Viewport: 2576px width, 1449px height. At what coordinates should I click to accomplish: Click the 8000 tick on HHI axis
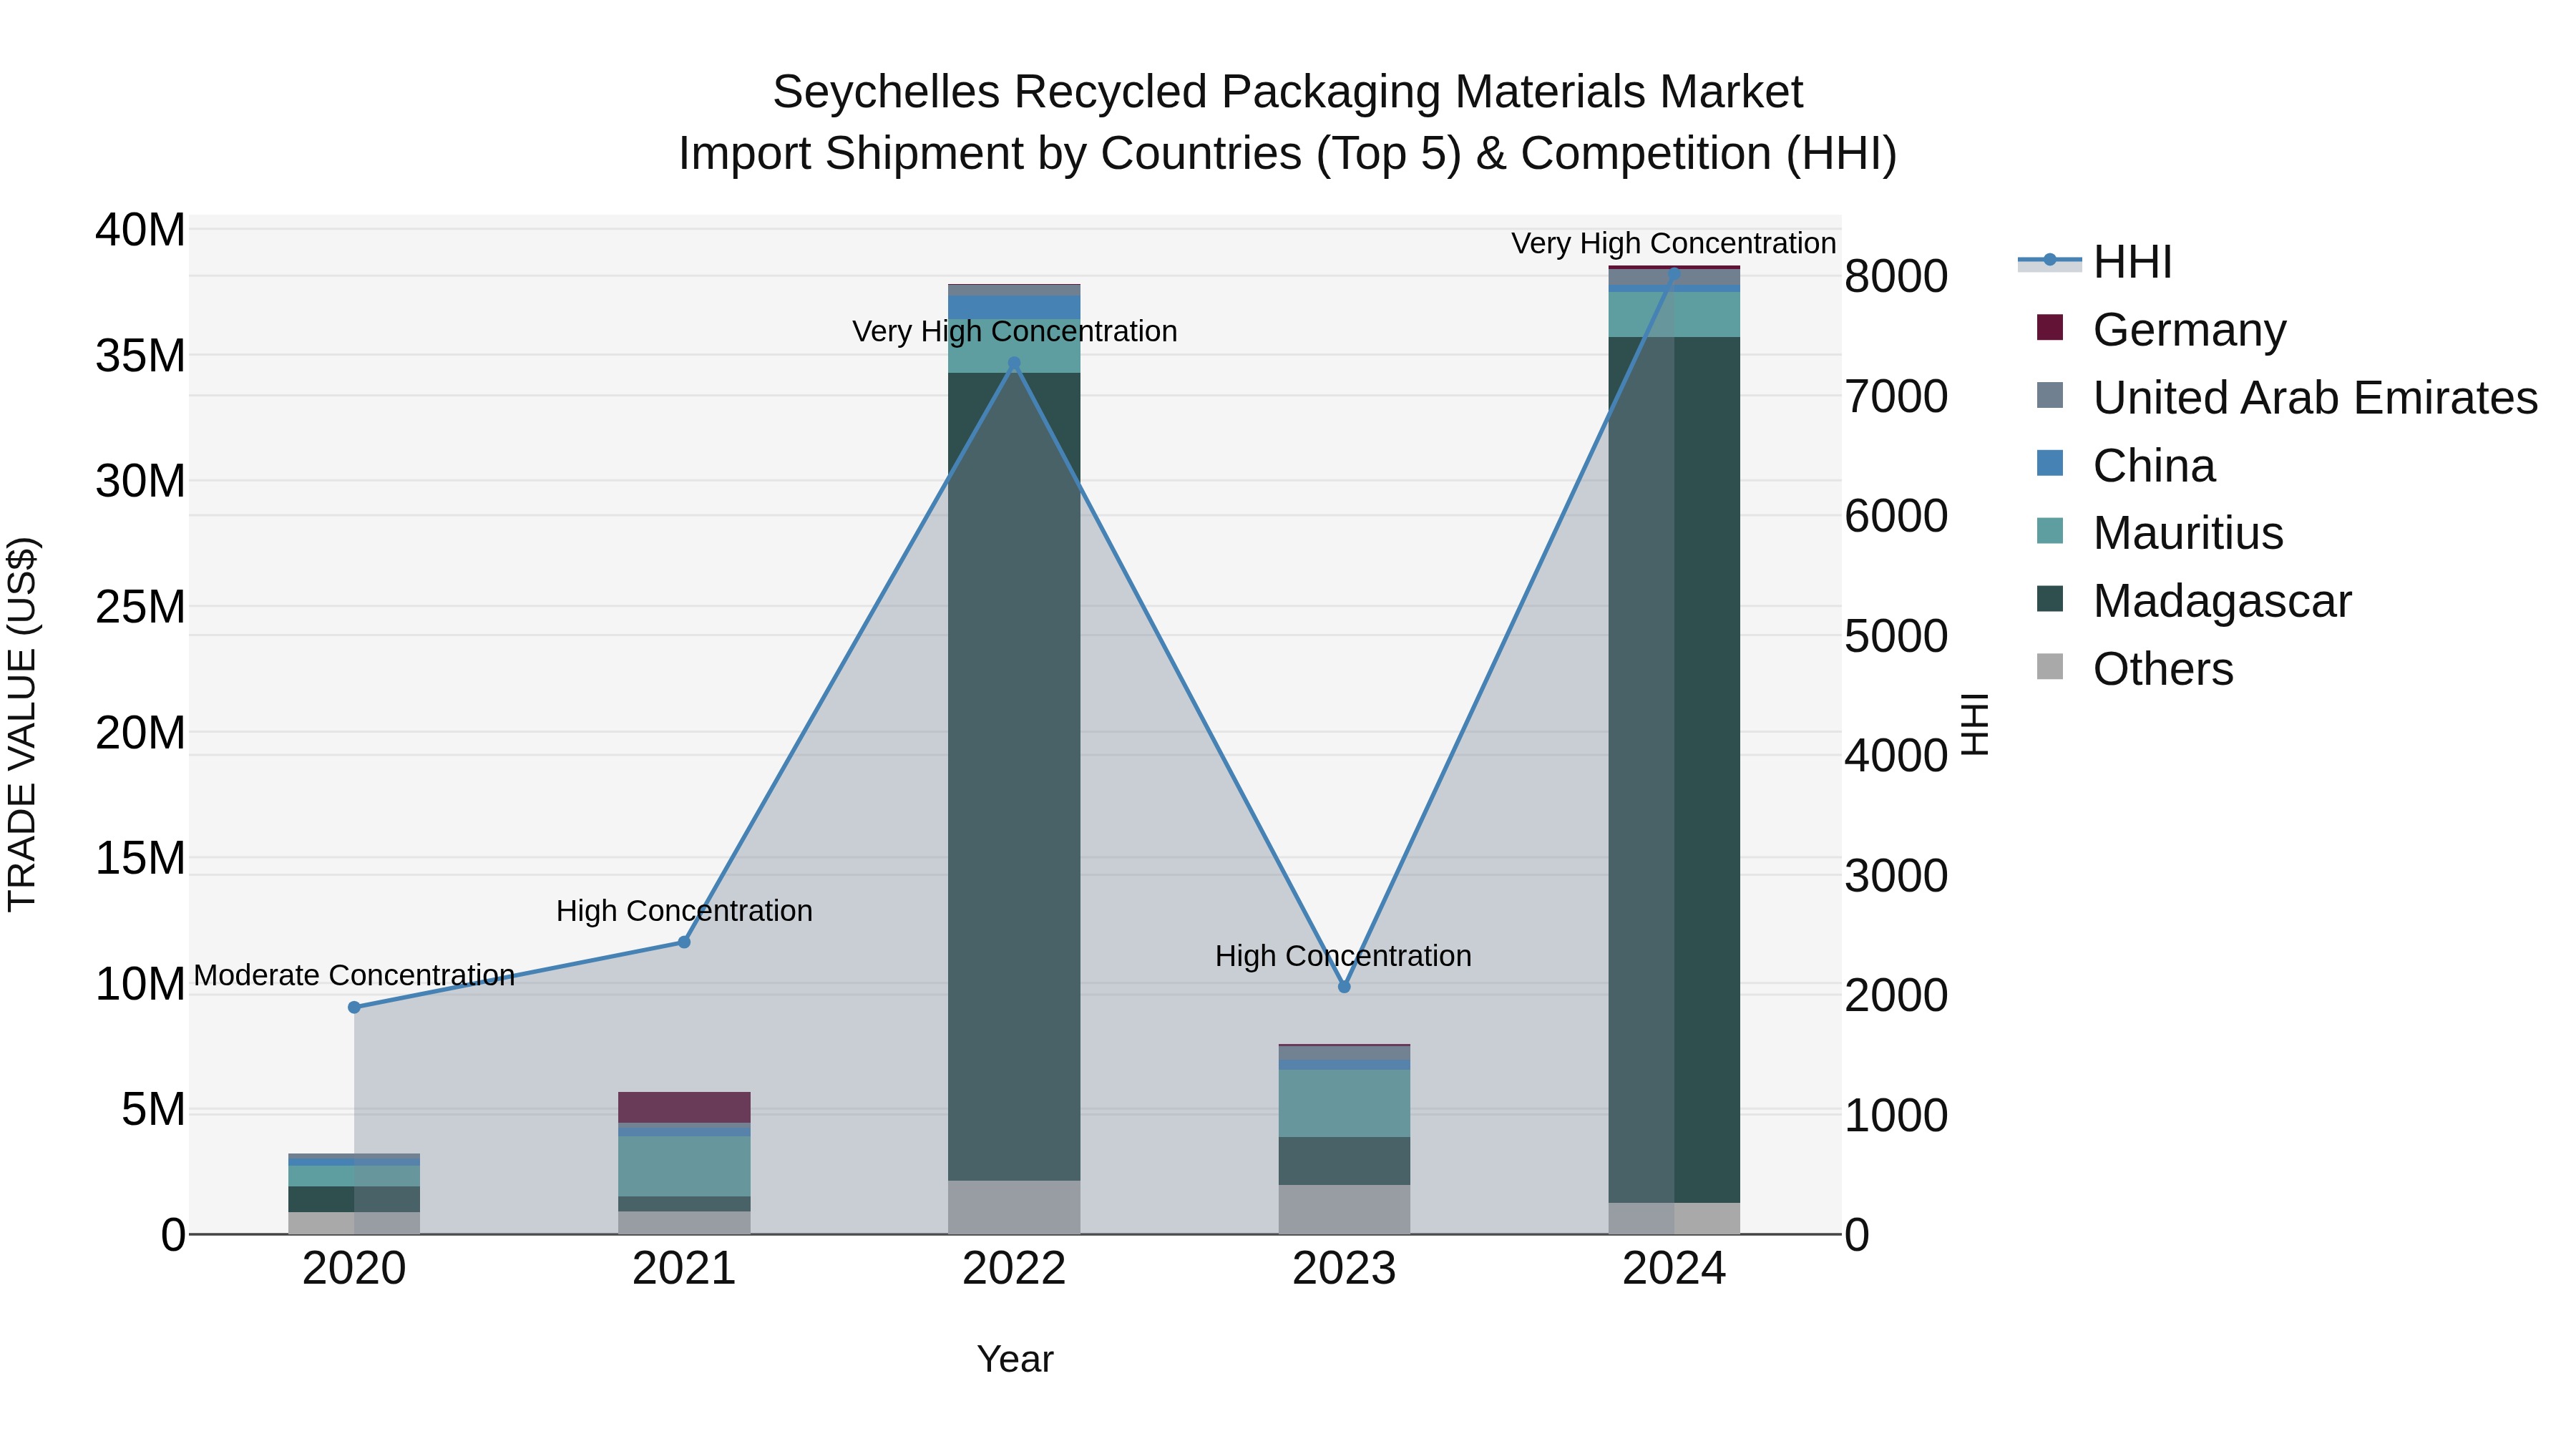1896,277
